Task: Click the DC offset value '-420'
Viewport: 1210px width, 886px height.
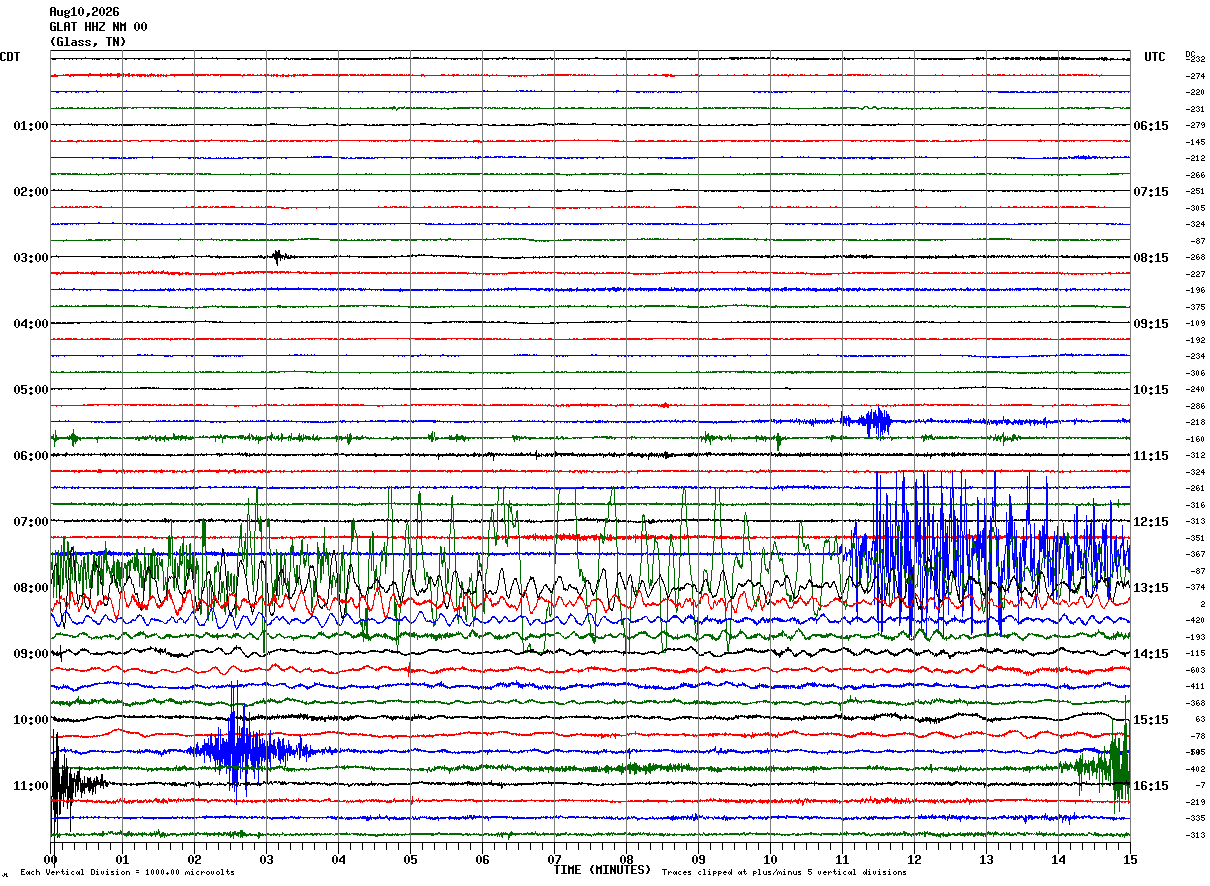Action: 1195,620
